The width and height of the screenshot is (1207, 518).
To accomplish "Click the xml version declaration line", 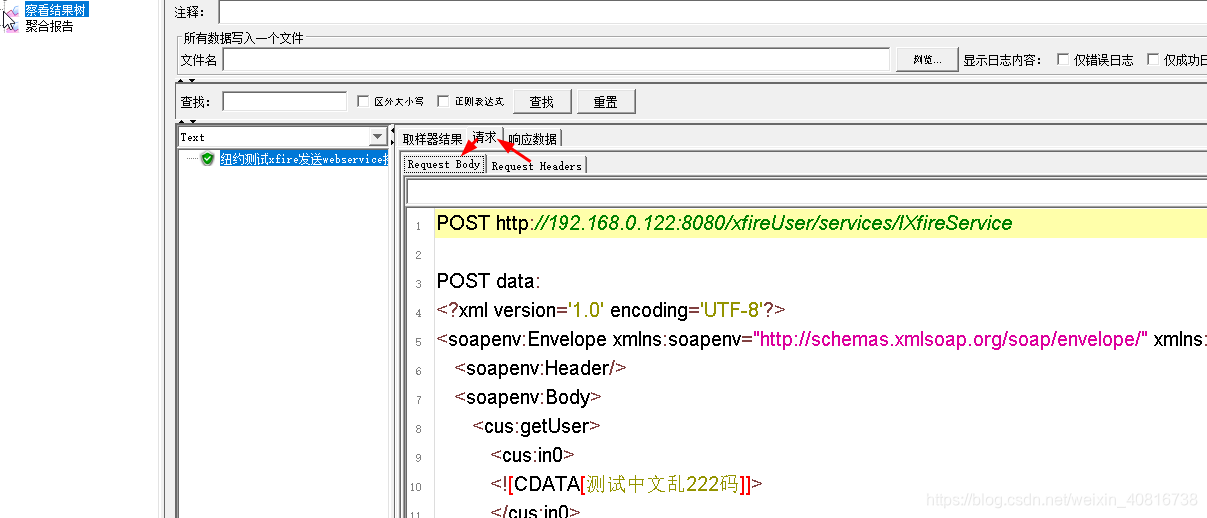I will 611,310.
